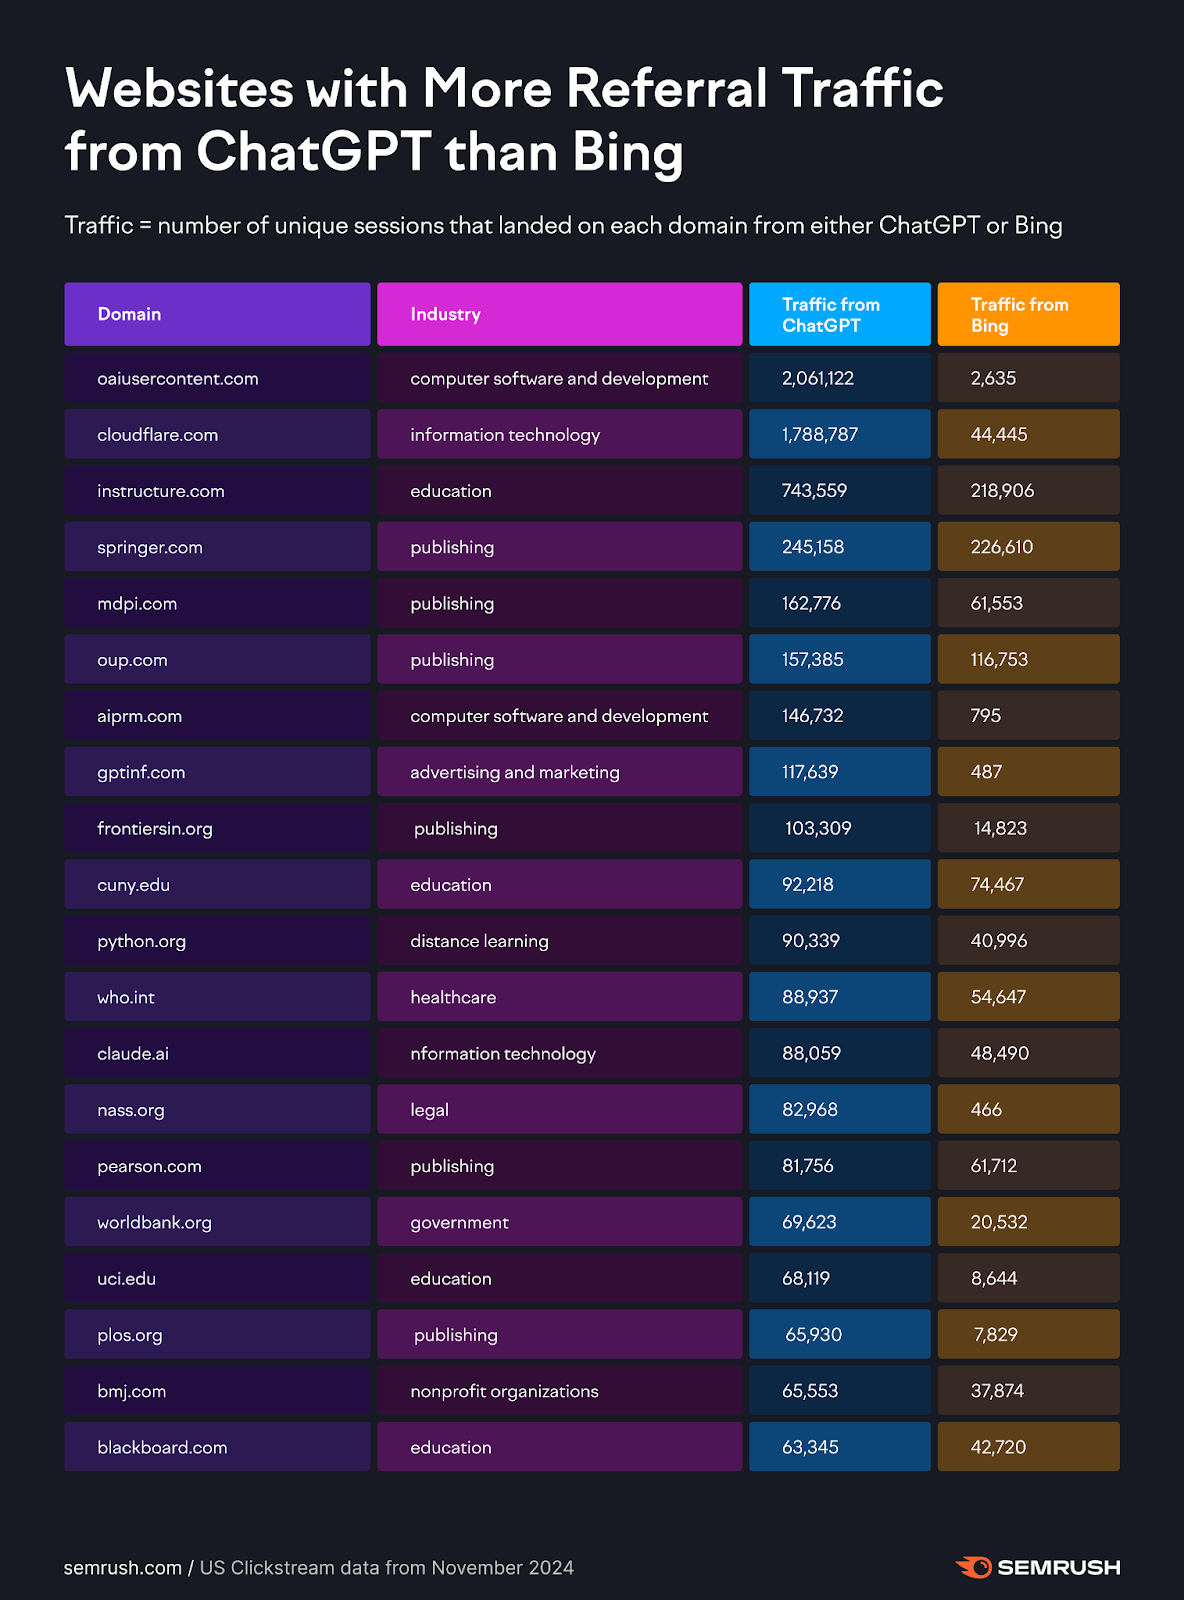Click the Semrush flame logo icon
The image size is (1184, 1600).
[x=973, y=1567]
